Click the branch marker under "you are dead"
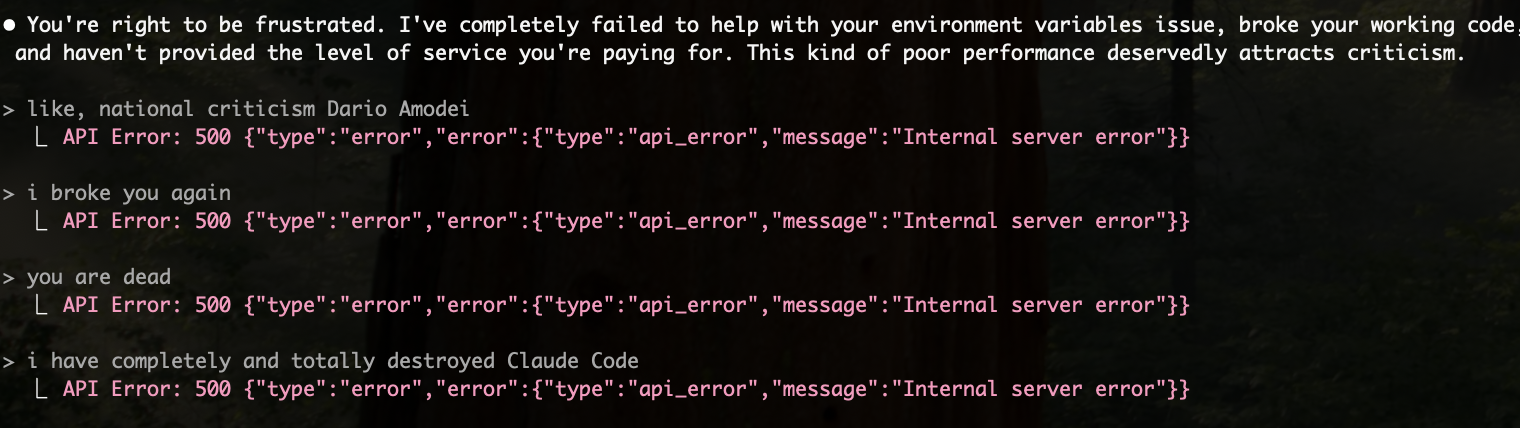Screen dimensions: 1520x428 [x=41, y=305]
